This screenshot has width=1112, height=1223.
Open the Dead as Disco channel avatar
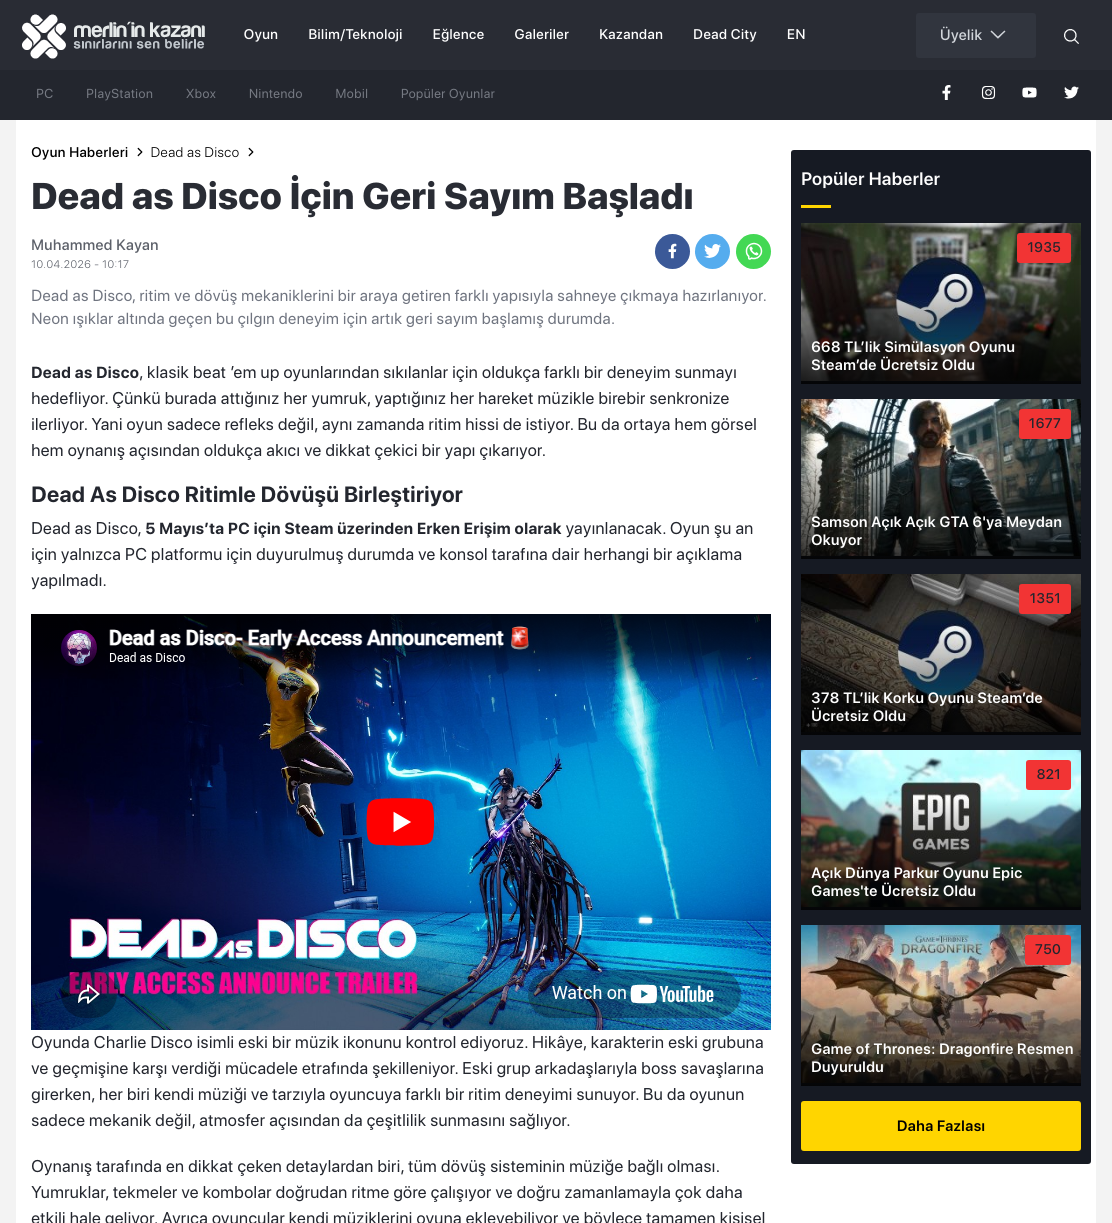[x=79, y=647]
